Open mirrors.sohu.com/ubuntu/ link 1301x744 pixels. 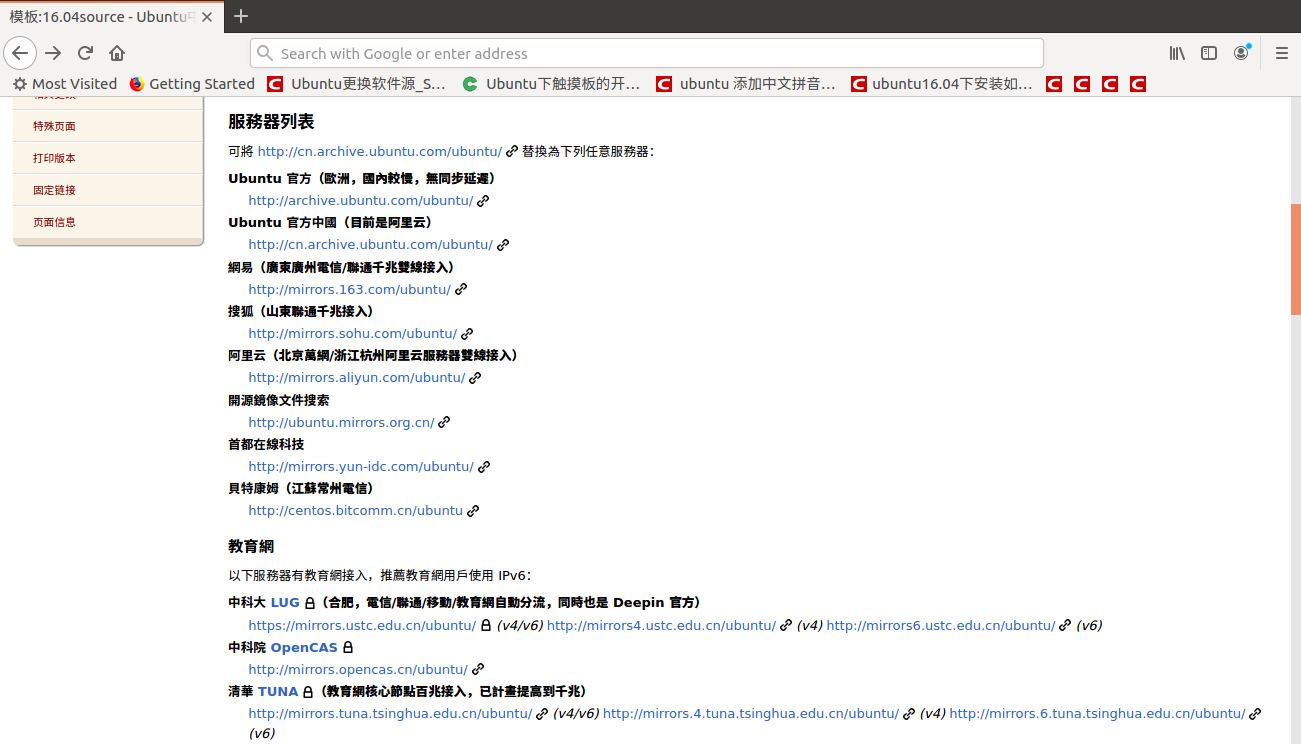(x=353, y=333)
